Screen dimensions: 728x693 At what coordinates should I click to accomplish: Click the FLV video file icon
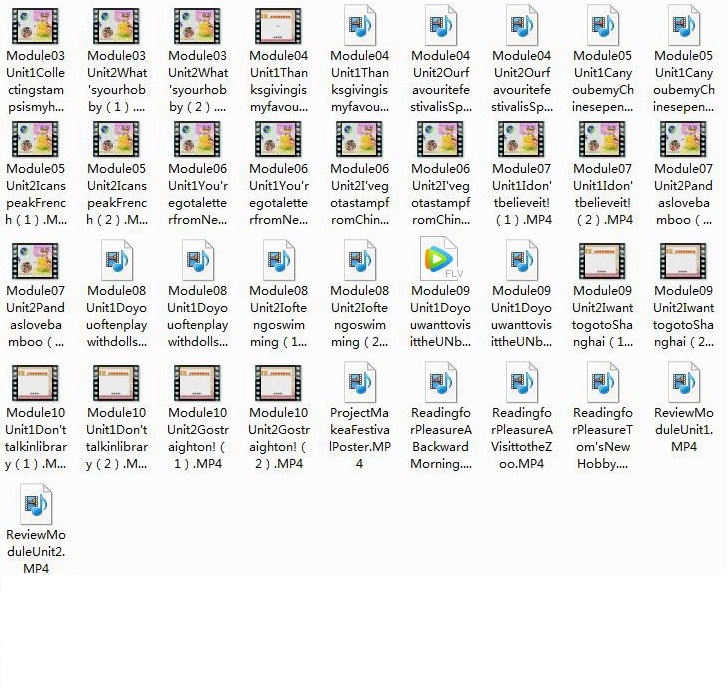pyautogui.click(x=440, y=261)
